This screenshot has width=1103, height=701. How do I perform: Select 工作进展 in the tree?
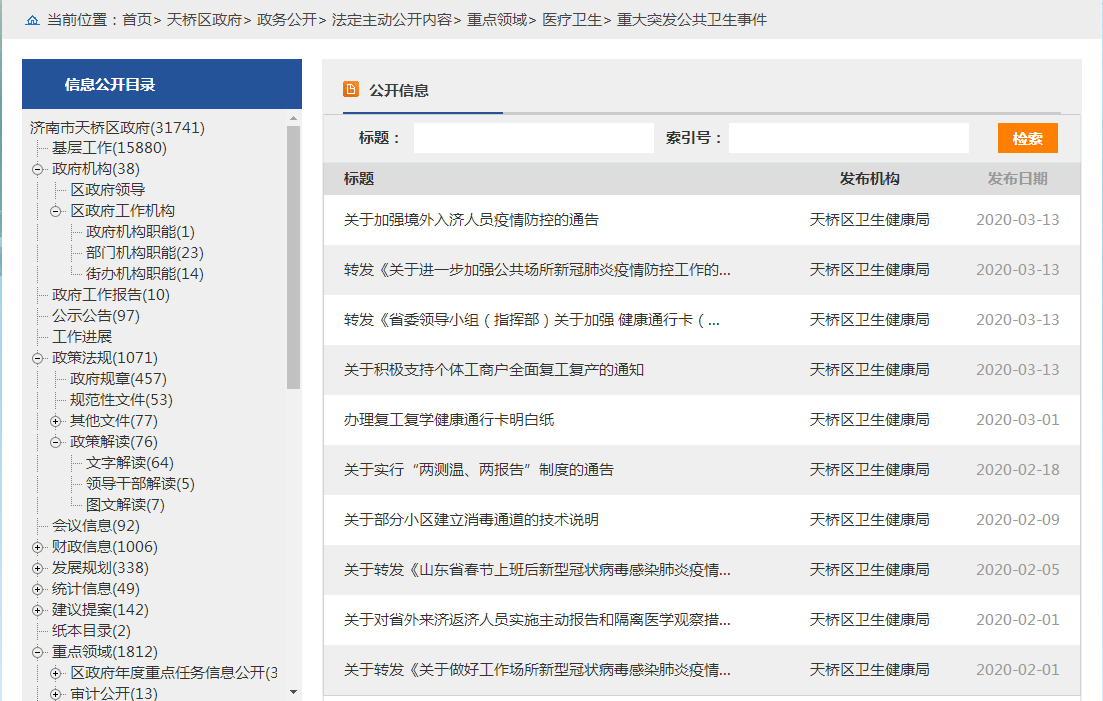82,337
